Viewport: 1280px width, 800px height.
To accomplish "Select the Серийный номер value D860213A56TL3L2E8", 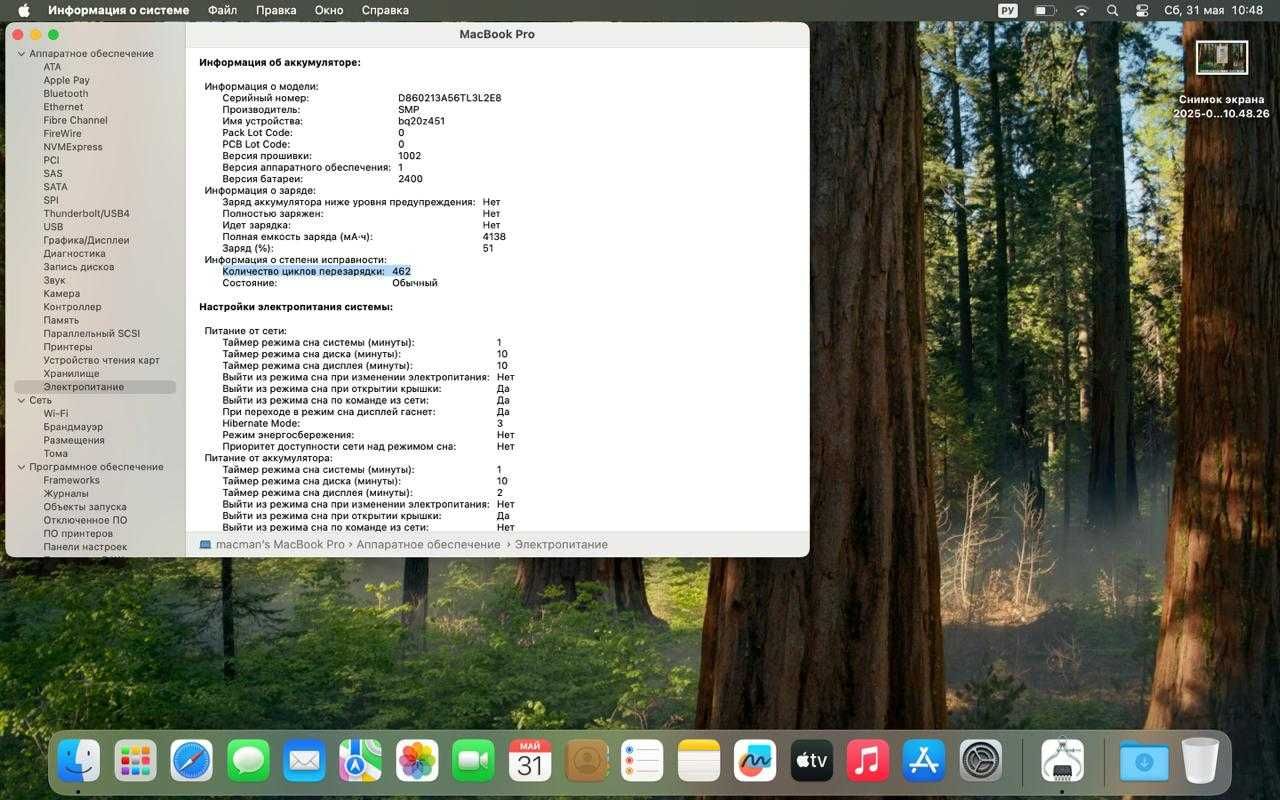I will (x=450, y=98).
